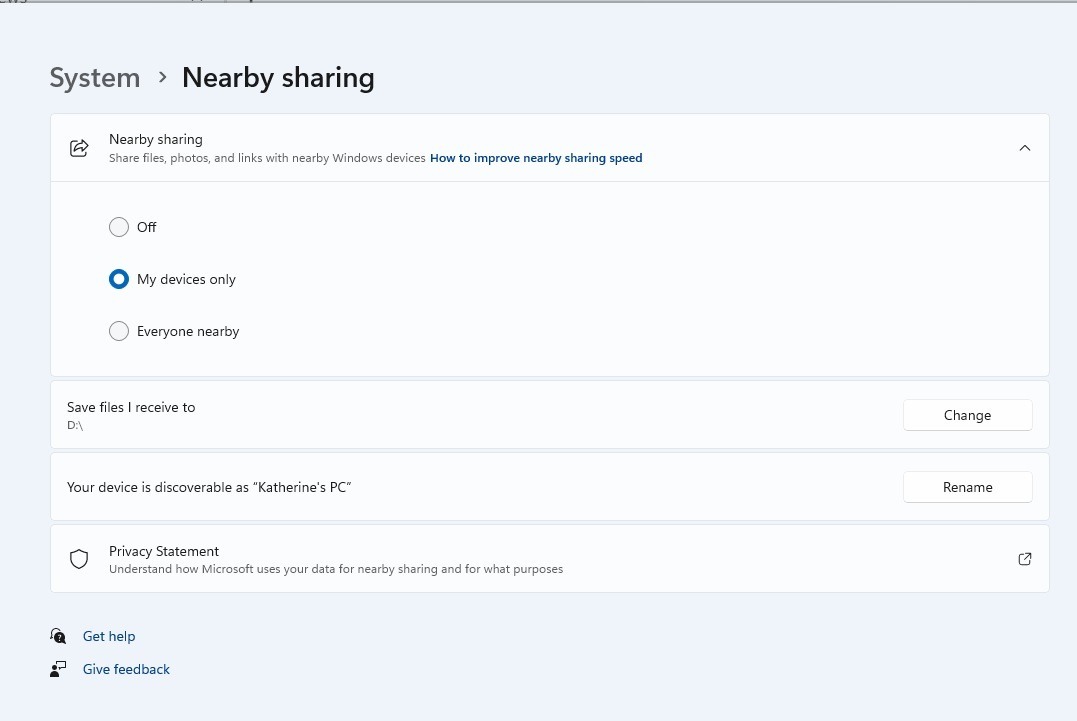1077x721 pixels.
Task: Click the Nearby sharing page heading
Action: (278, 78)
